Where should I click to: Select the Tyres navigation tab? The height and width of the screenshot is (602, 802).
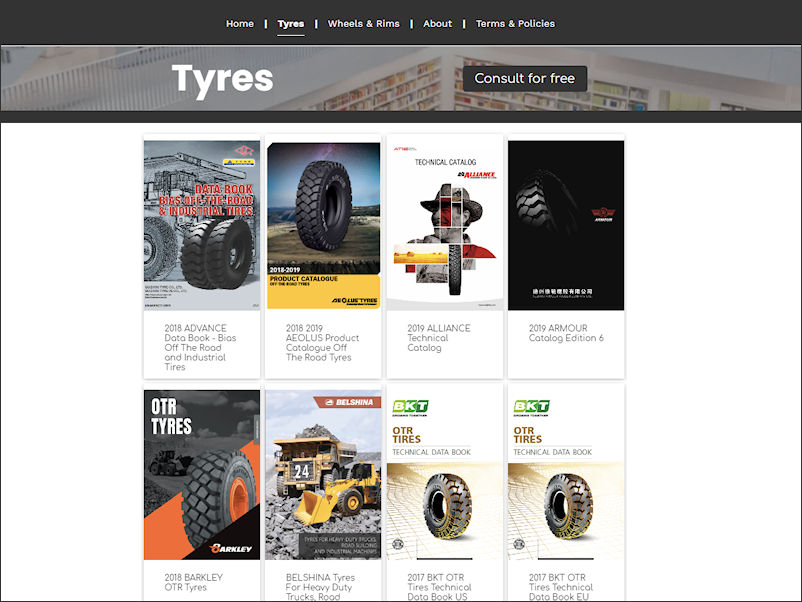point(291,24)
